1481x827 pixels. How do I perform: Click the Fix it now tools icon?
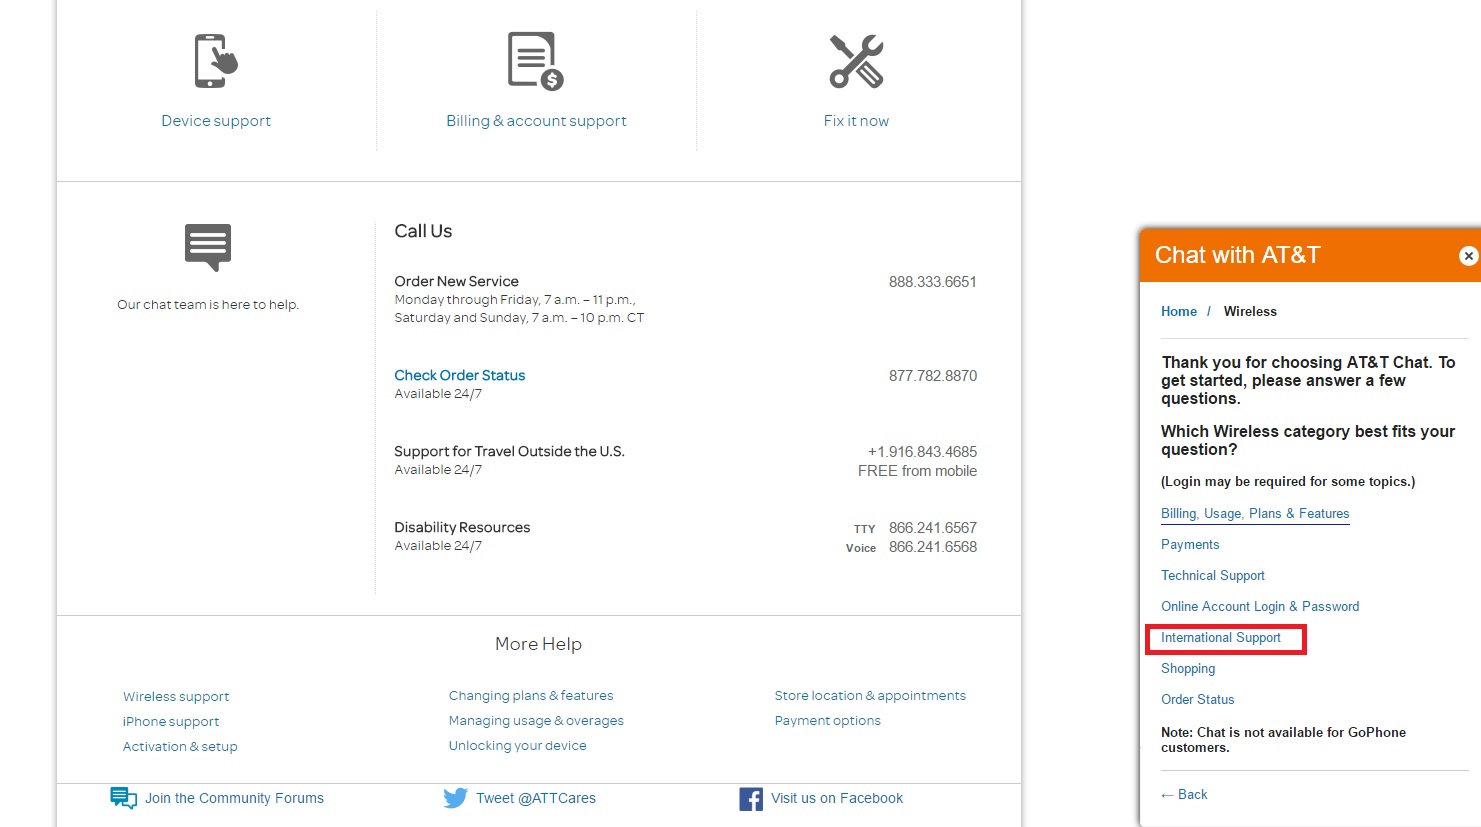pyautogui.click(x=856, y=62)
